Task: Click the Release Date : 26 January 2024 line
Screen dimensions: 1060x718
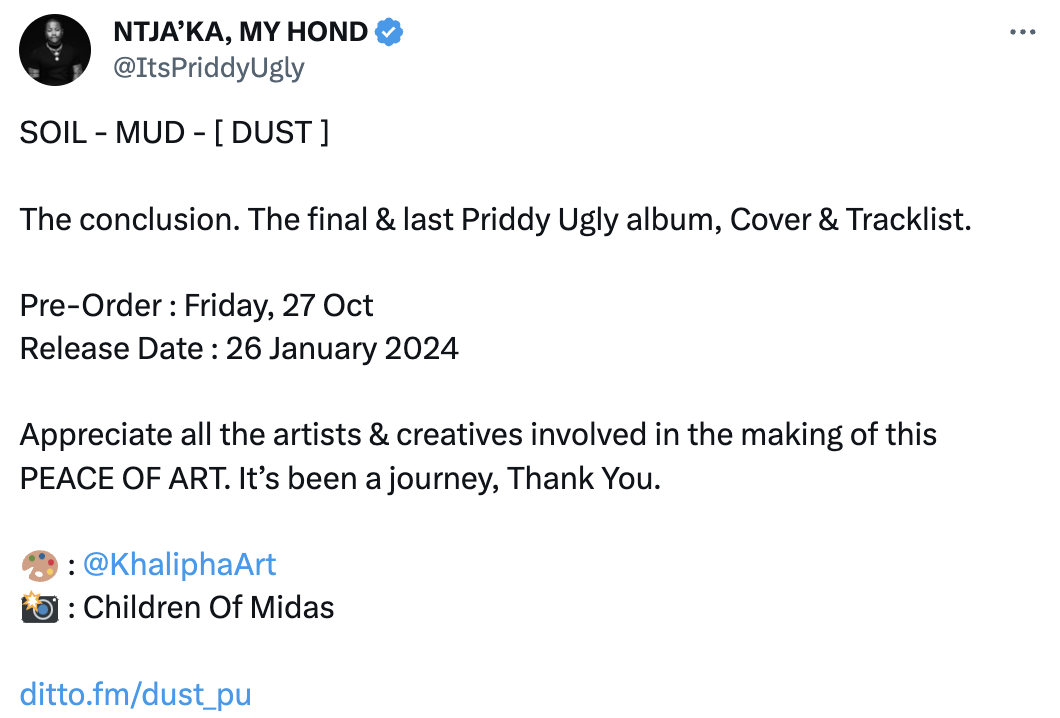Action: coord(239,349)
